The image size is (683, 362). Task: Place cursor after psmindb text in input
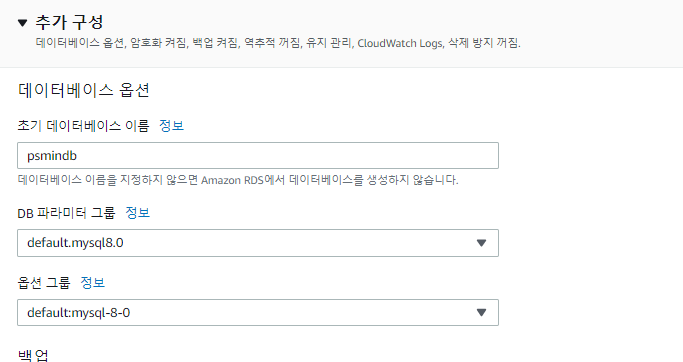[x=78, y=156]
